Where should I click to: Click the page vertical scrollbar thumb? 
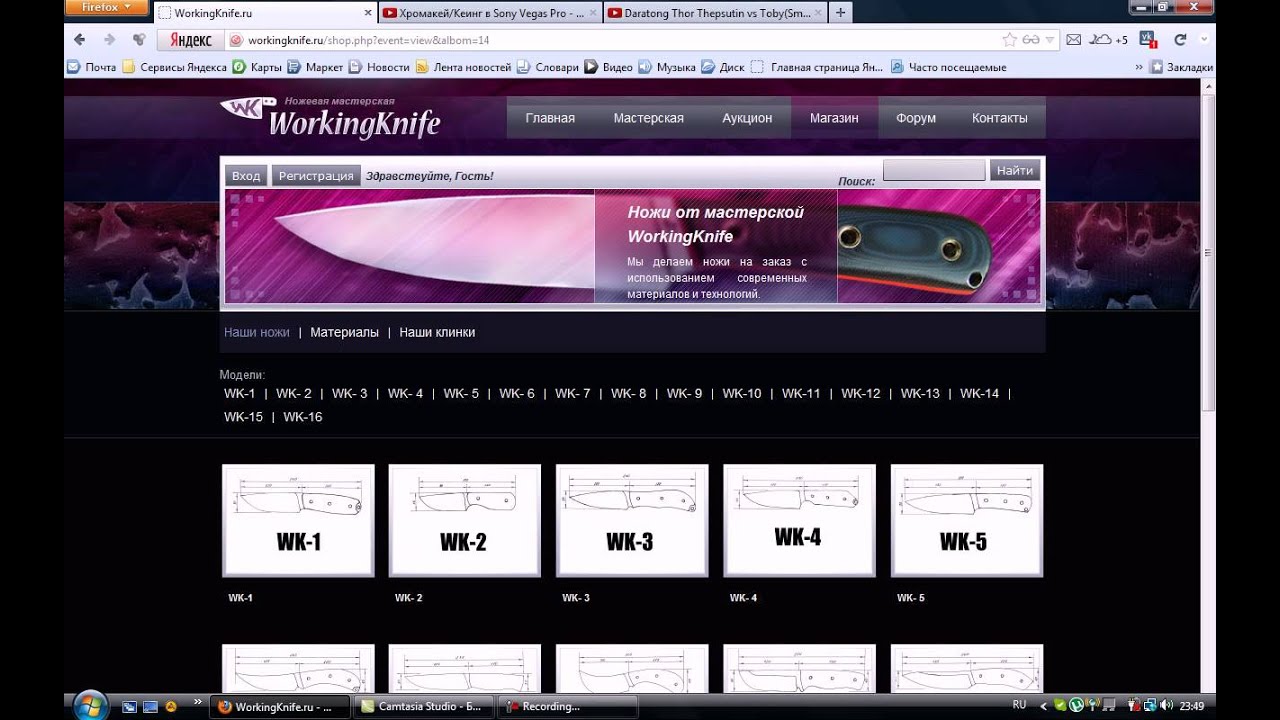point(1208,254)
